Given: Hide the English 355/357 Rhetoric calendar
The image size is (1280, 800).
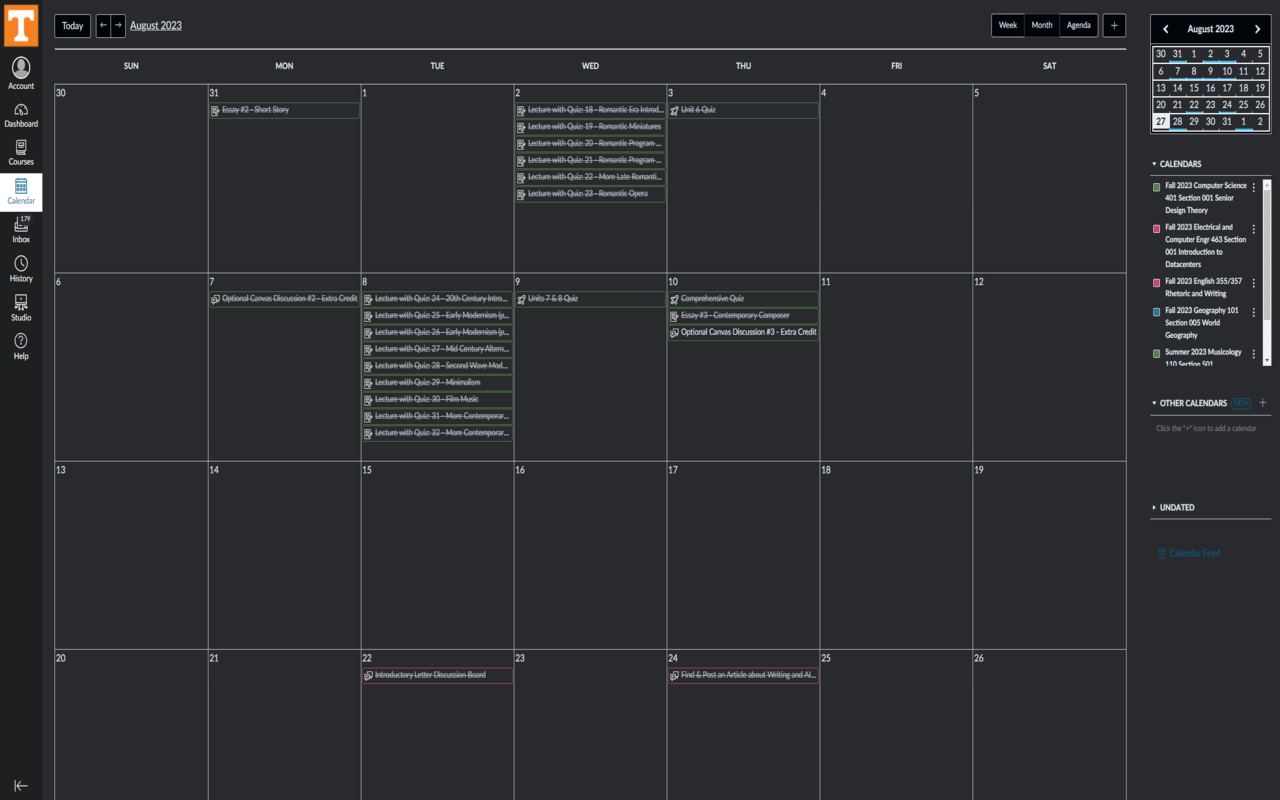Looking at the screenshot, I should pos(1157,281).
